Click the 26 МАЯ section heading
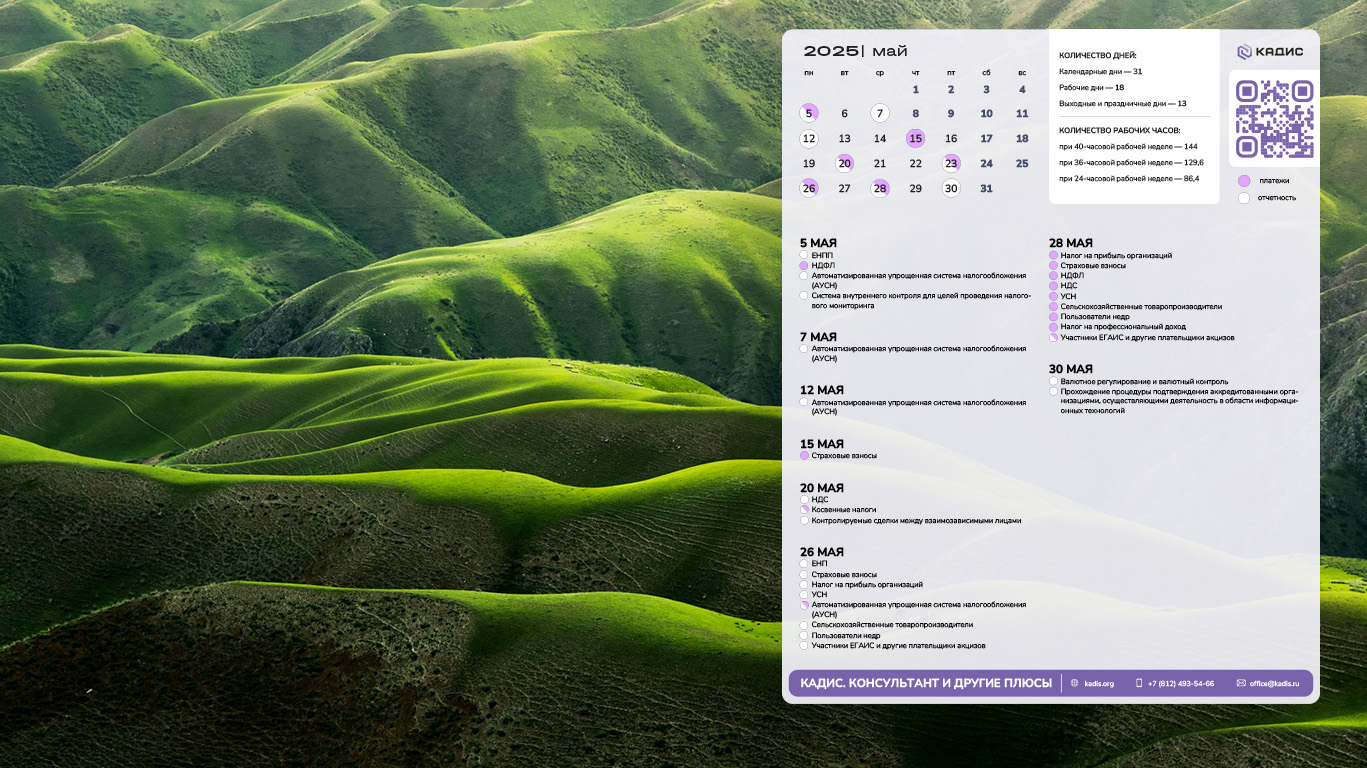1367x768 pixels. coord(822,552)
